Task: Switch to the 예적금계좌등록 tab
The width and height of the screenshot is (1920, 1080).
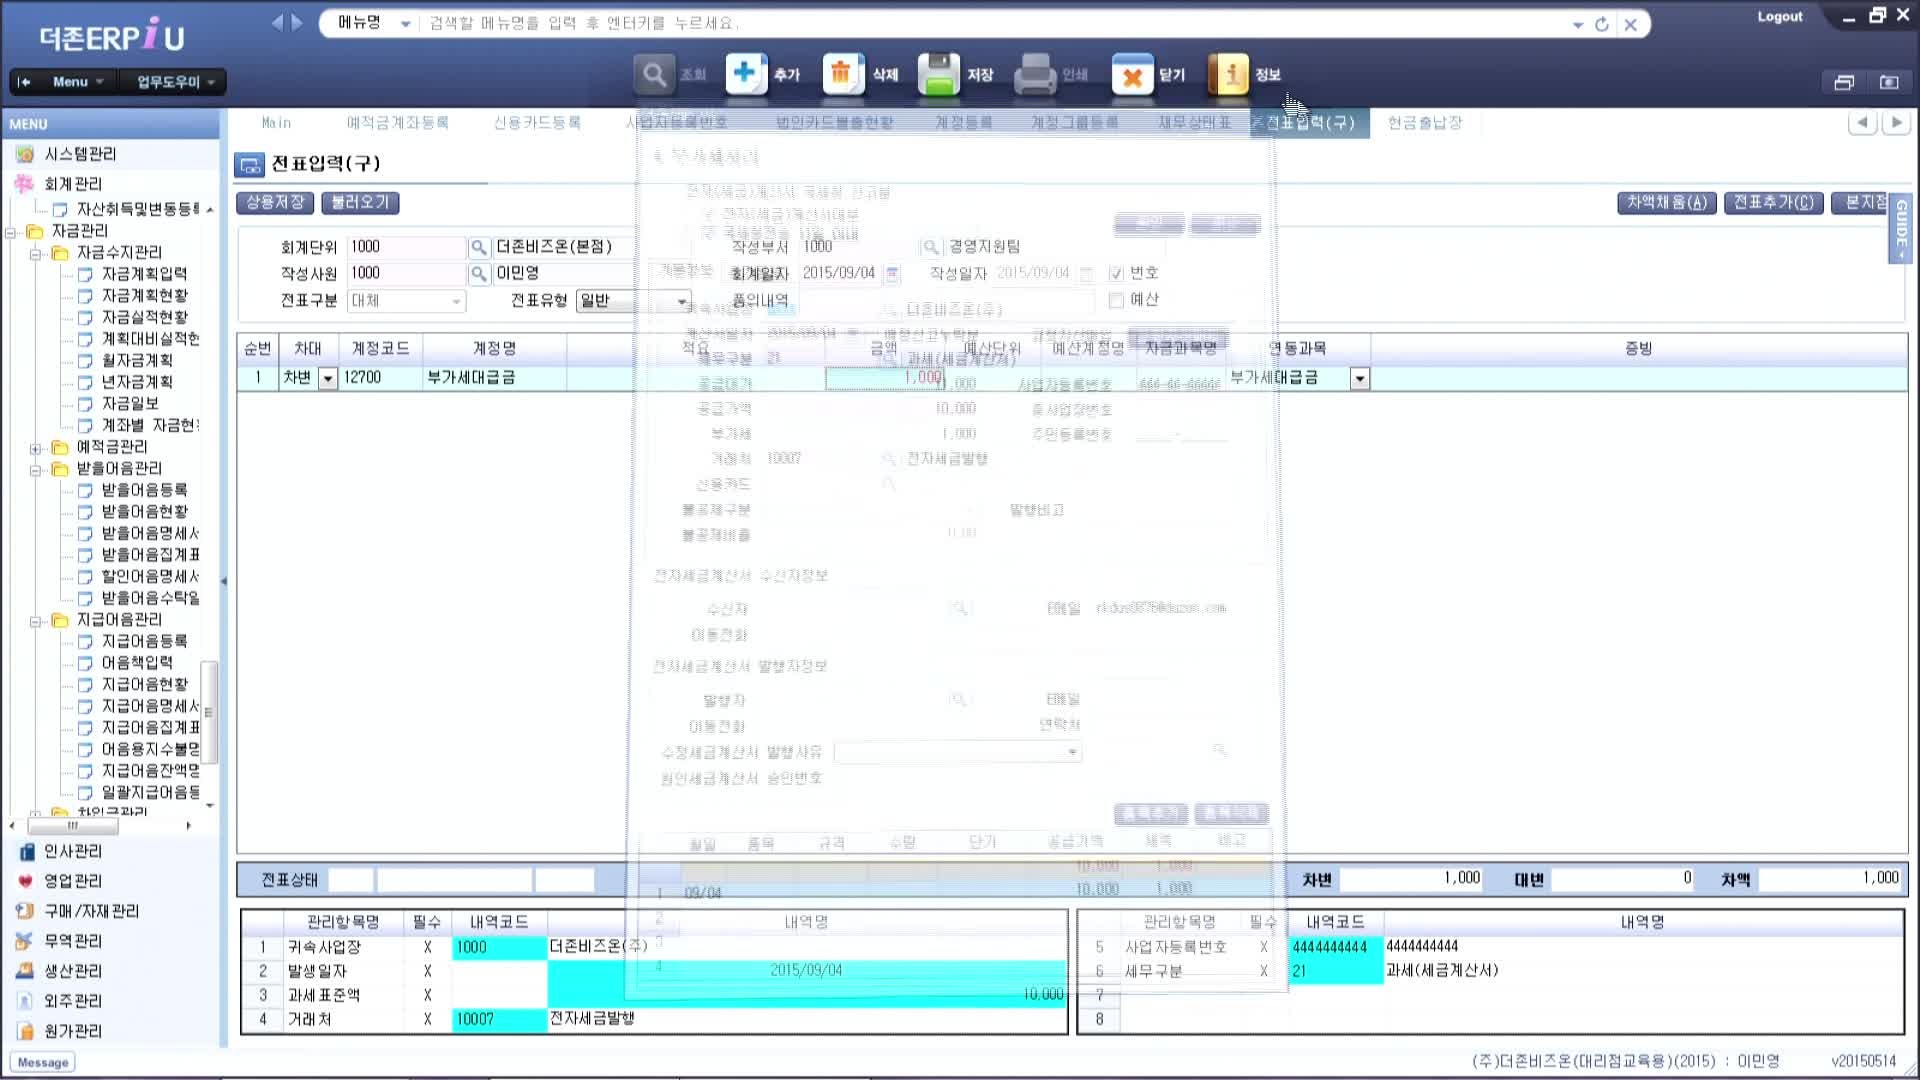Action: coord(397,123)
